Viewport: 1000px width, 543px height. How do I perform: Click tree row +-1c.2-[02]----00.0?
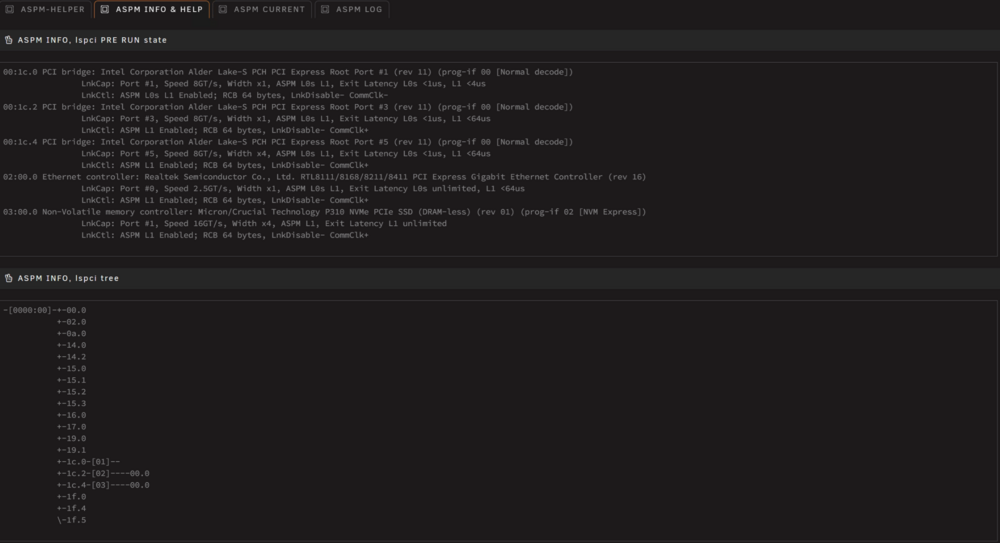click(103, 473)
